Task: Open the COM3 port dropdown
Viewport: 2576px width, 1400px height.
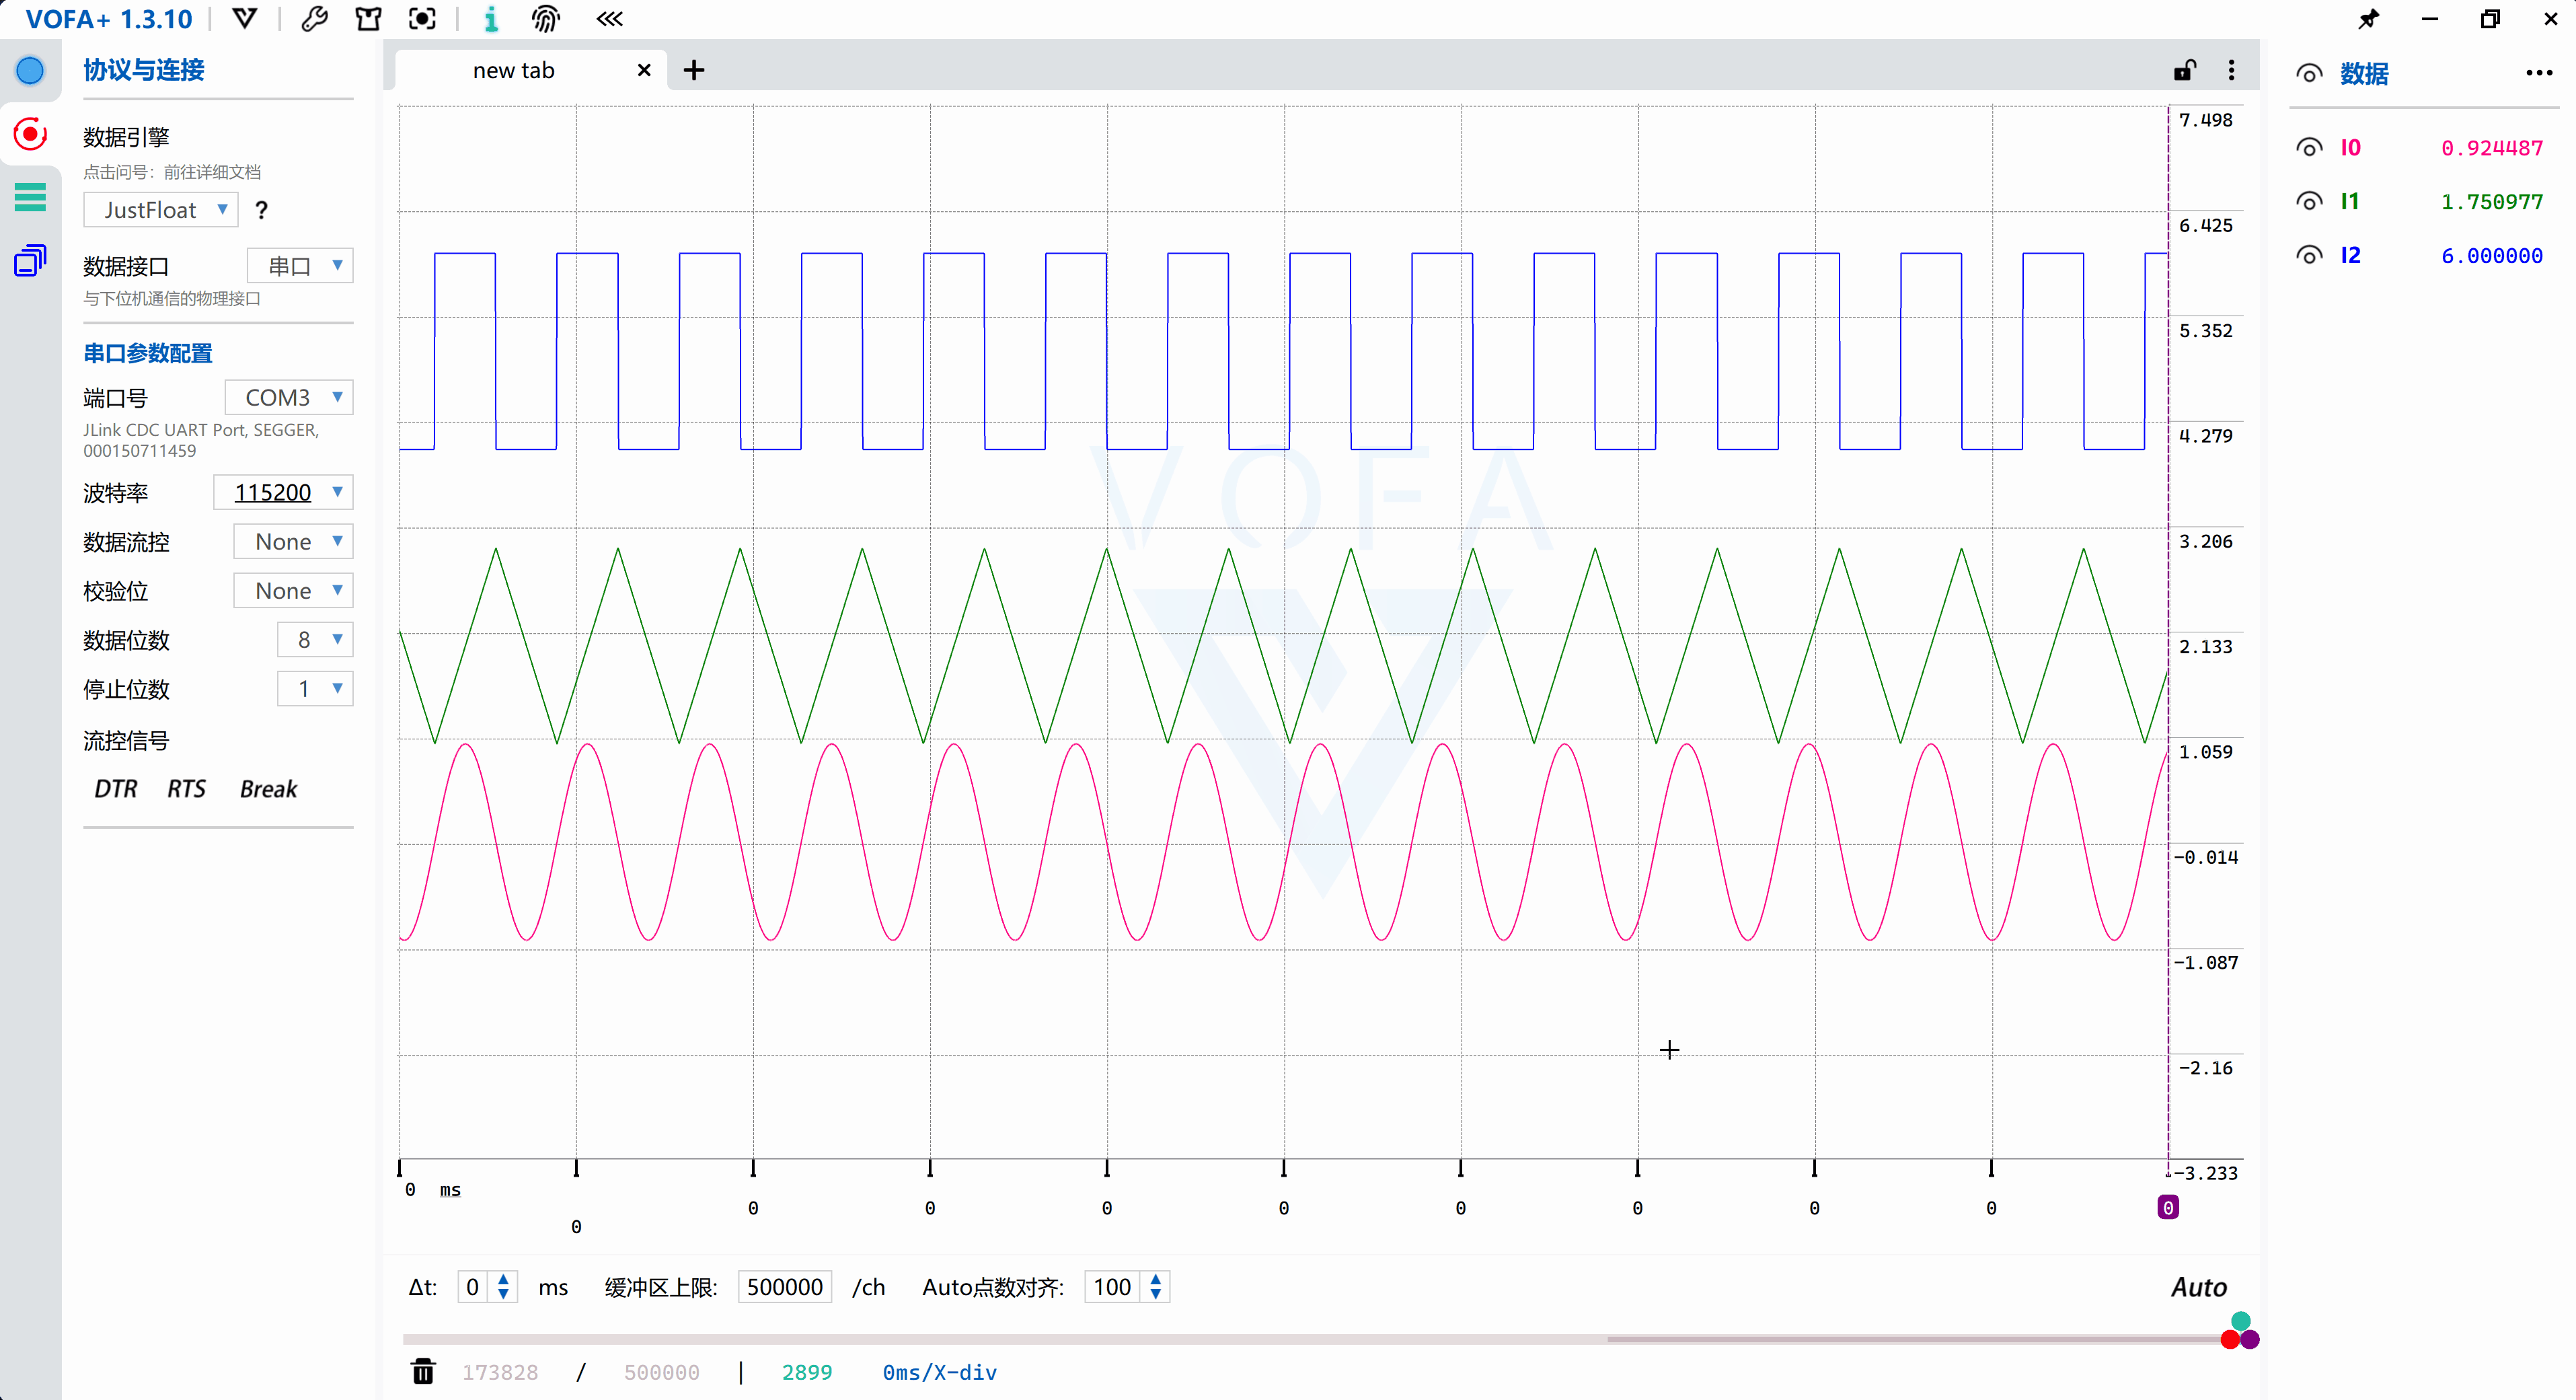Action: (288, 397)
